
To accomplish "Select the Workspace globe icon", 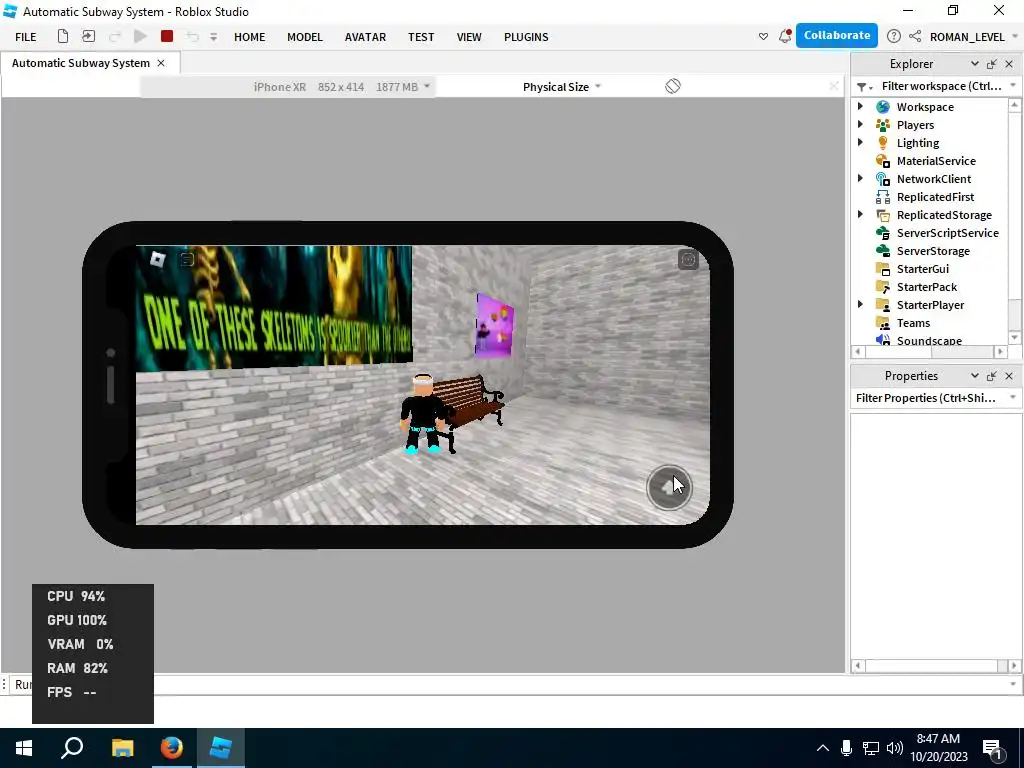I will pos(883,106).
